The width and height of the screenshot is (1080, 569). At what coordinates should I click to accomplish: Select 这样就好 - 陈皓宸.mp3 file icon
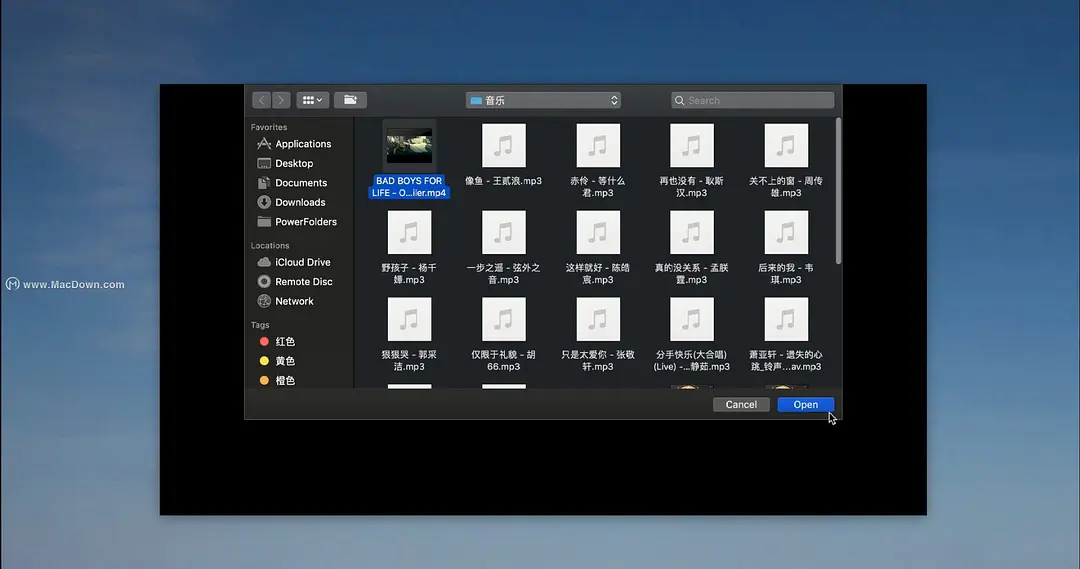(598, 232)
